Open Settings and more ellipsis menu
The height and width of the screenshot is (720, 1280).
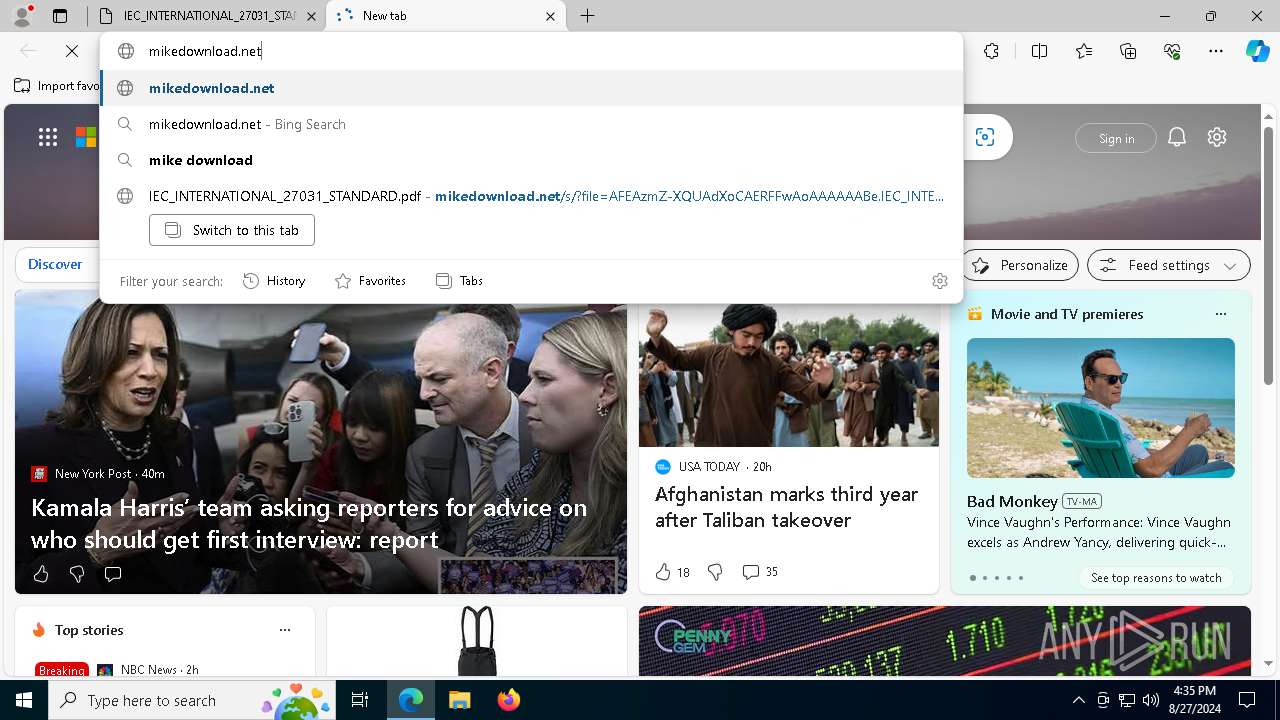[x=1216, y=51]
